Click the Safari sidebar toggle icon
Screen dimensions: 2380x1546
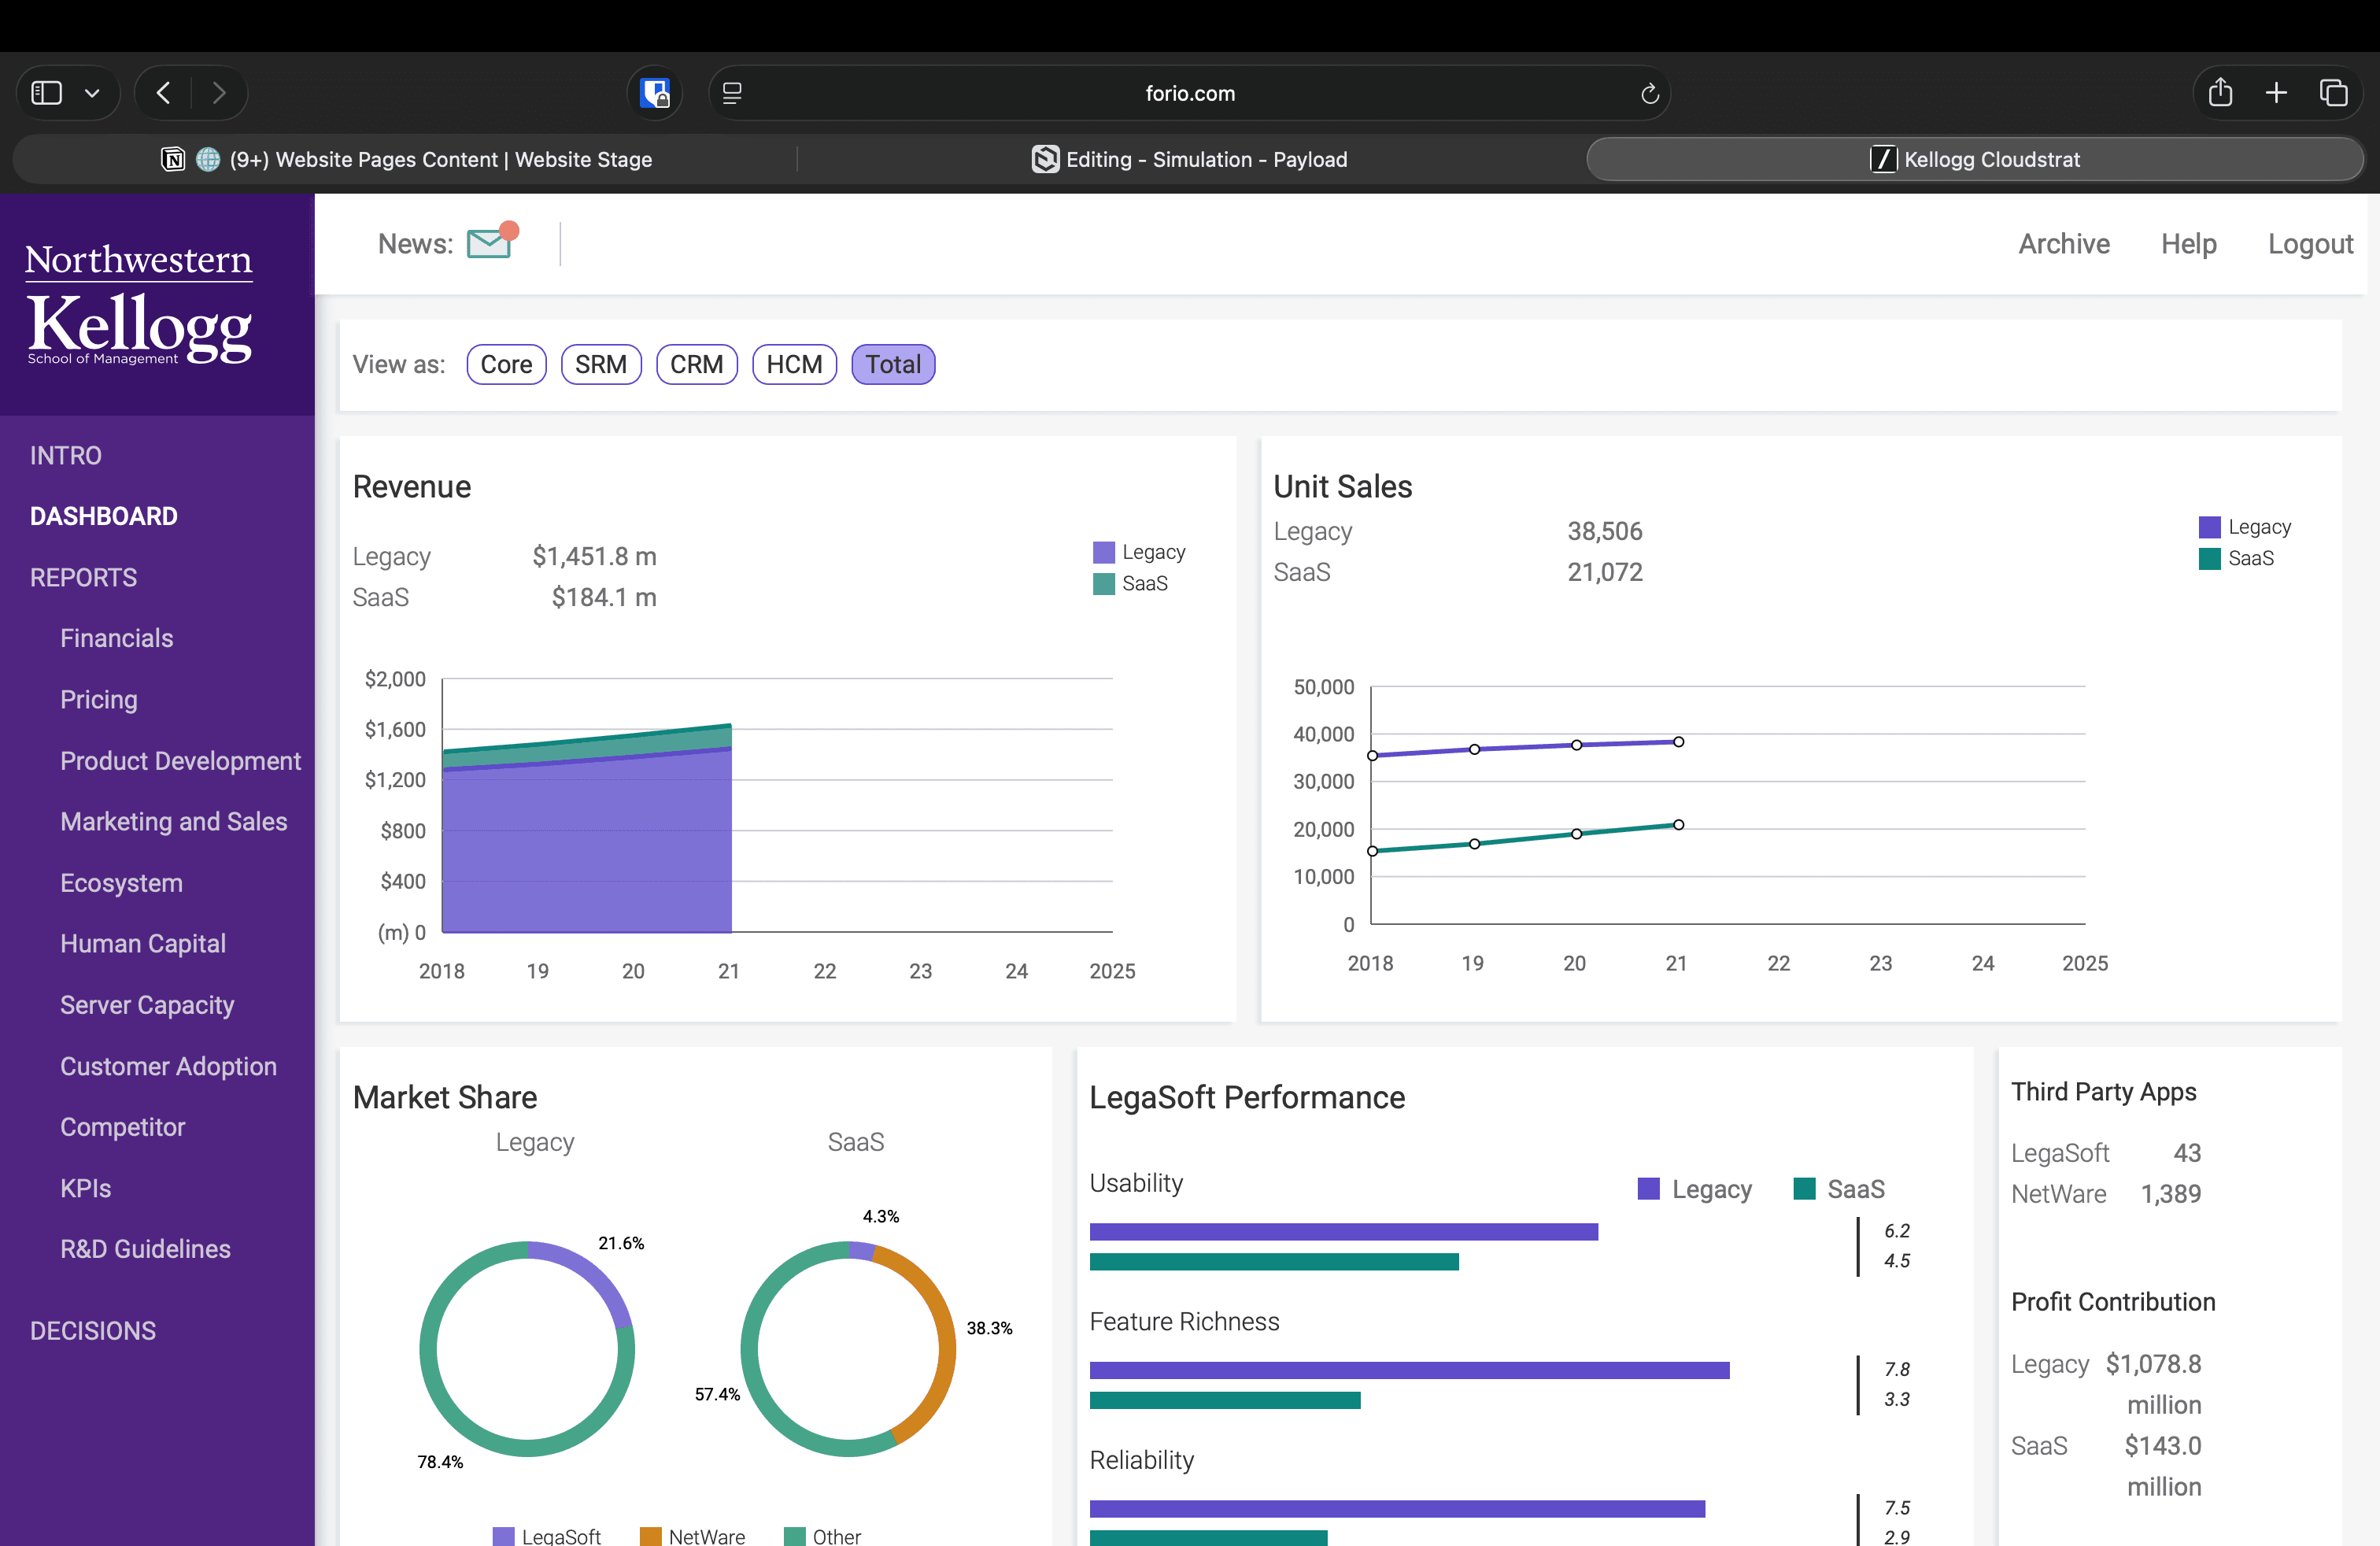tap(47, 93)
